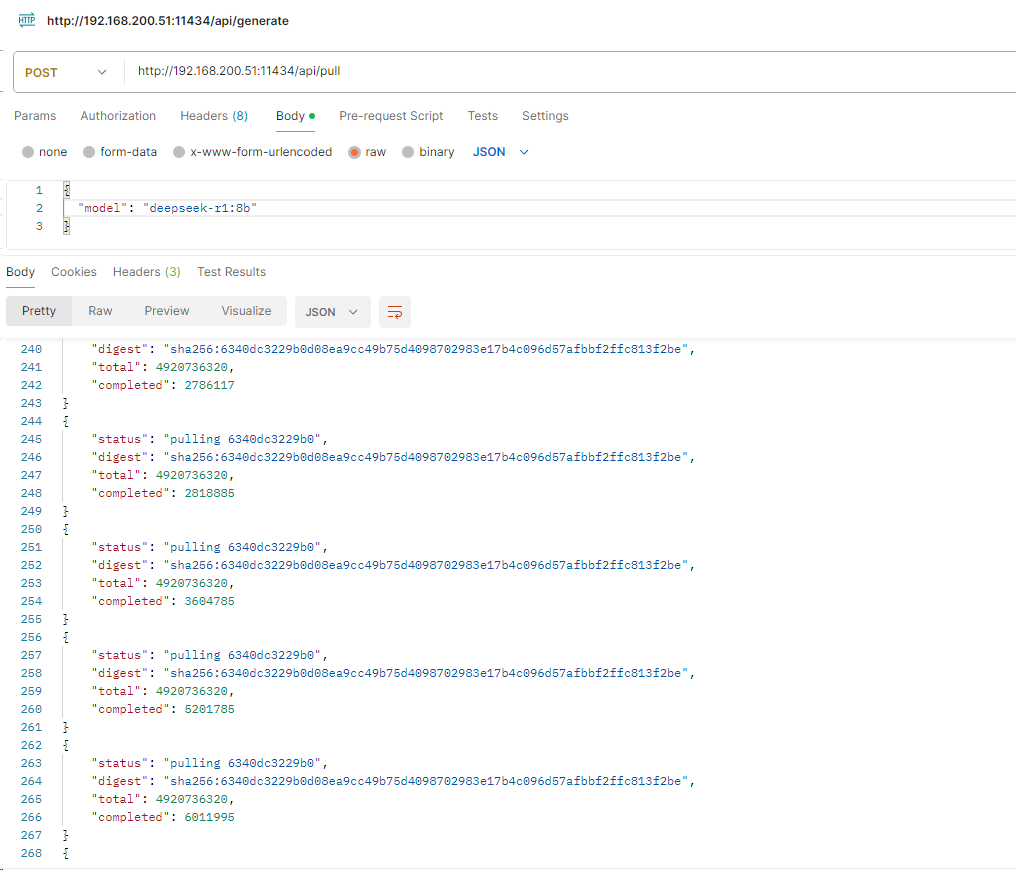The height and width of the screenshot is (870, 1016).
Task: Click the request URL input field
Action: [x=570, y=71]
